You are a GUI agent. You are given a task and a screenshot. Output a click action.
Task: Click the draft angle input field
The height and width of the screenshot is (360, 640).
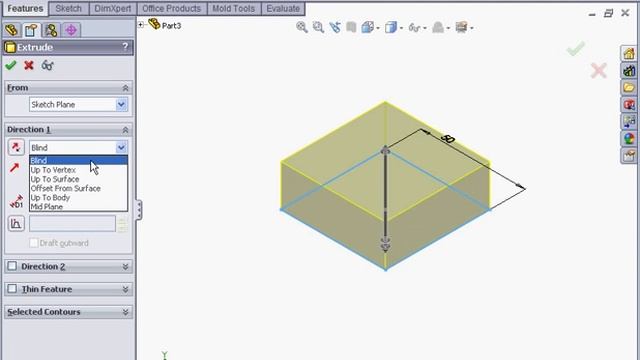pos(72,224)
